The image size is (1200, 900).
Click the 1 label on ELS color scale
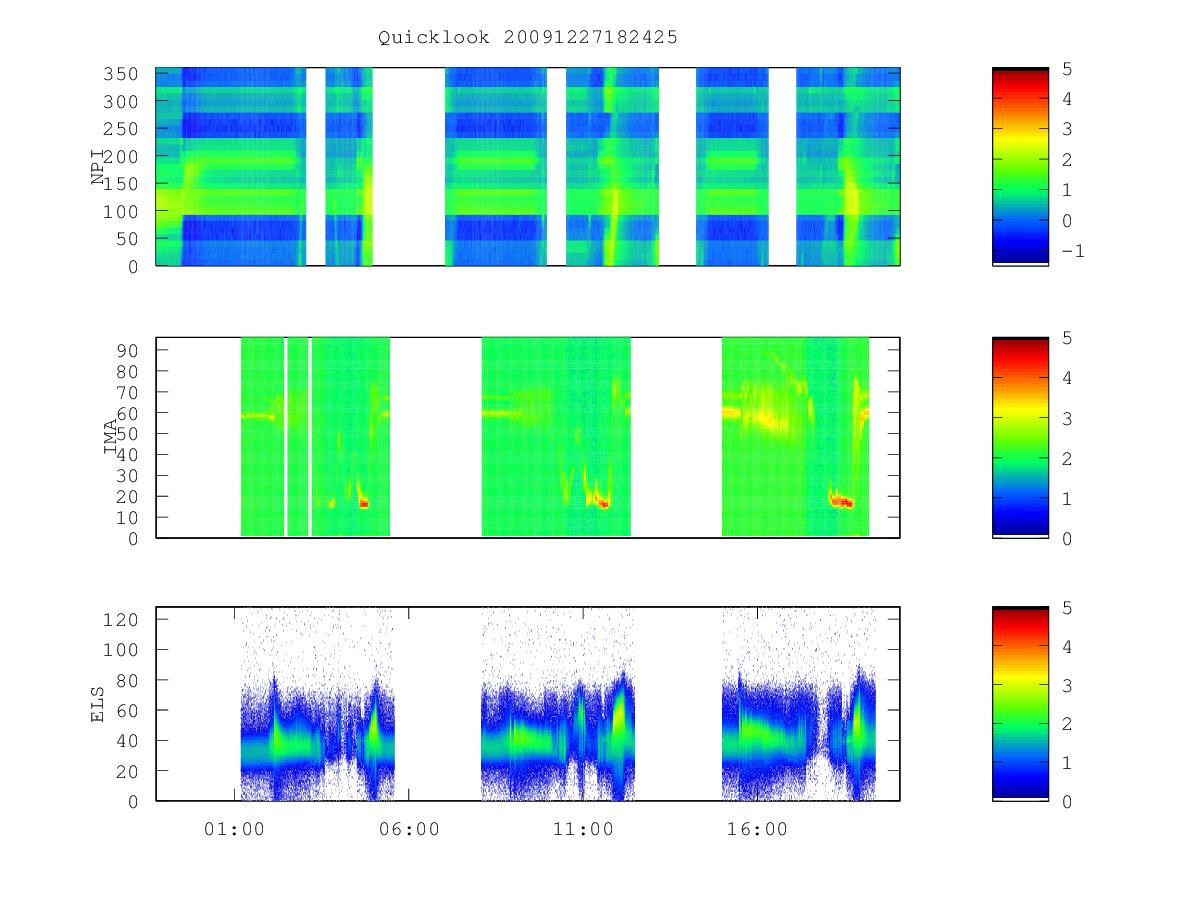coord(1066,762)
